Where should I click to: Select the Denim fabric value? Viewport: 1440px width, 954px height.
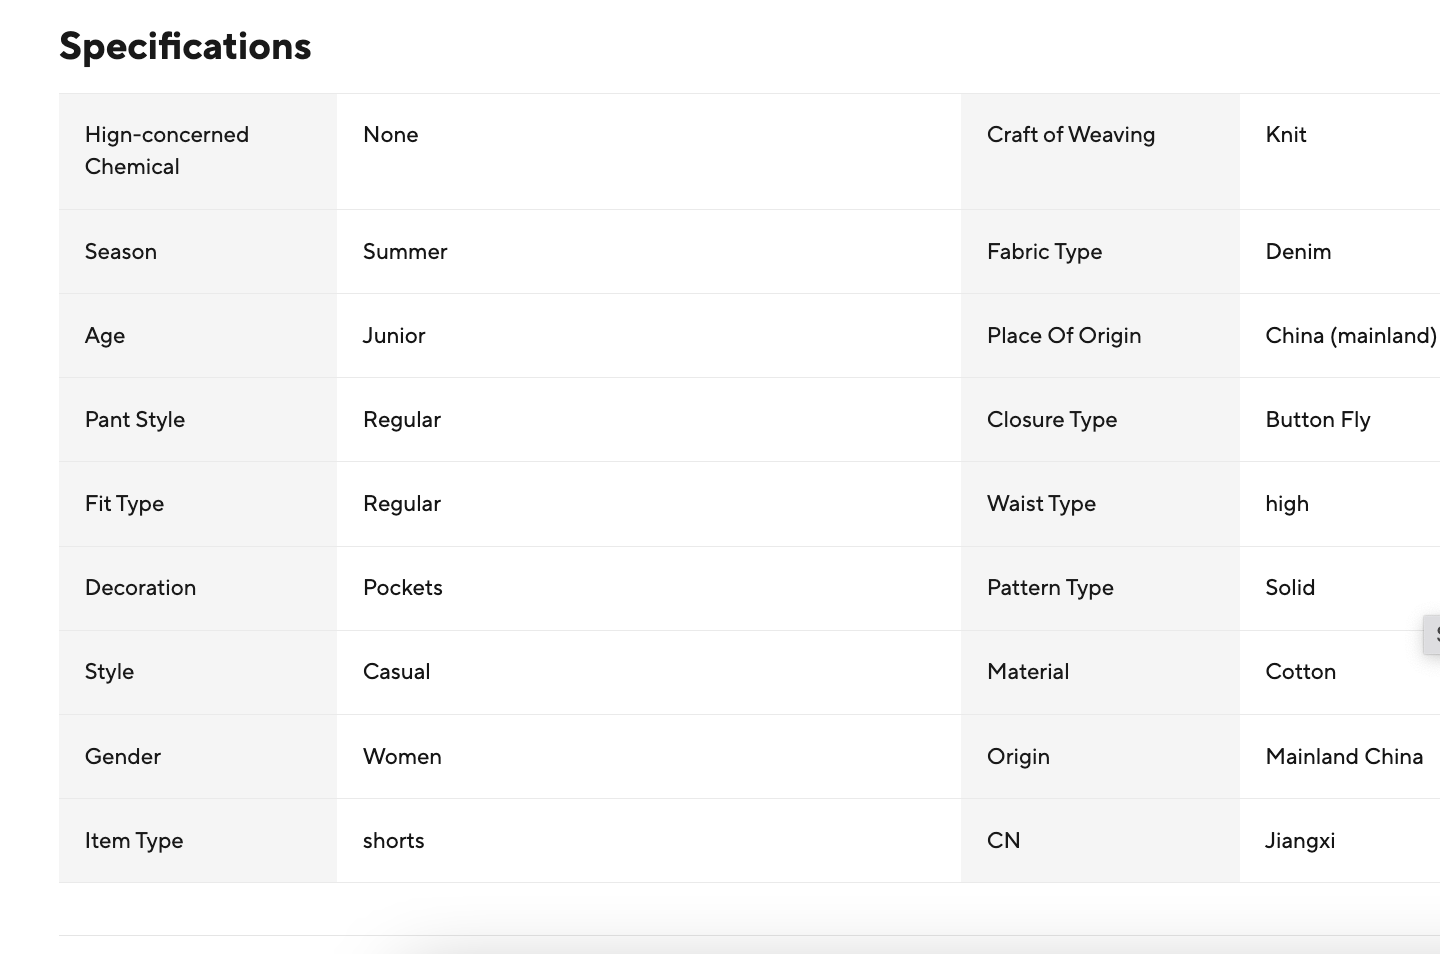pos(1298,252)
